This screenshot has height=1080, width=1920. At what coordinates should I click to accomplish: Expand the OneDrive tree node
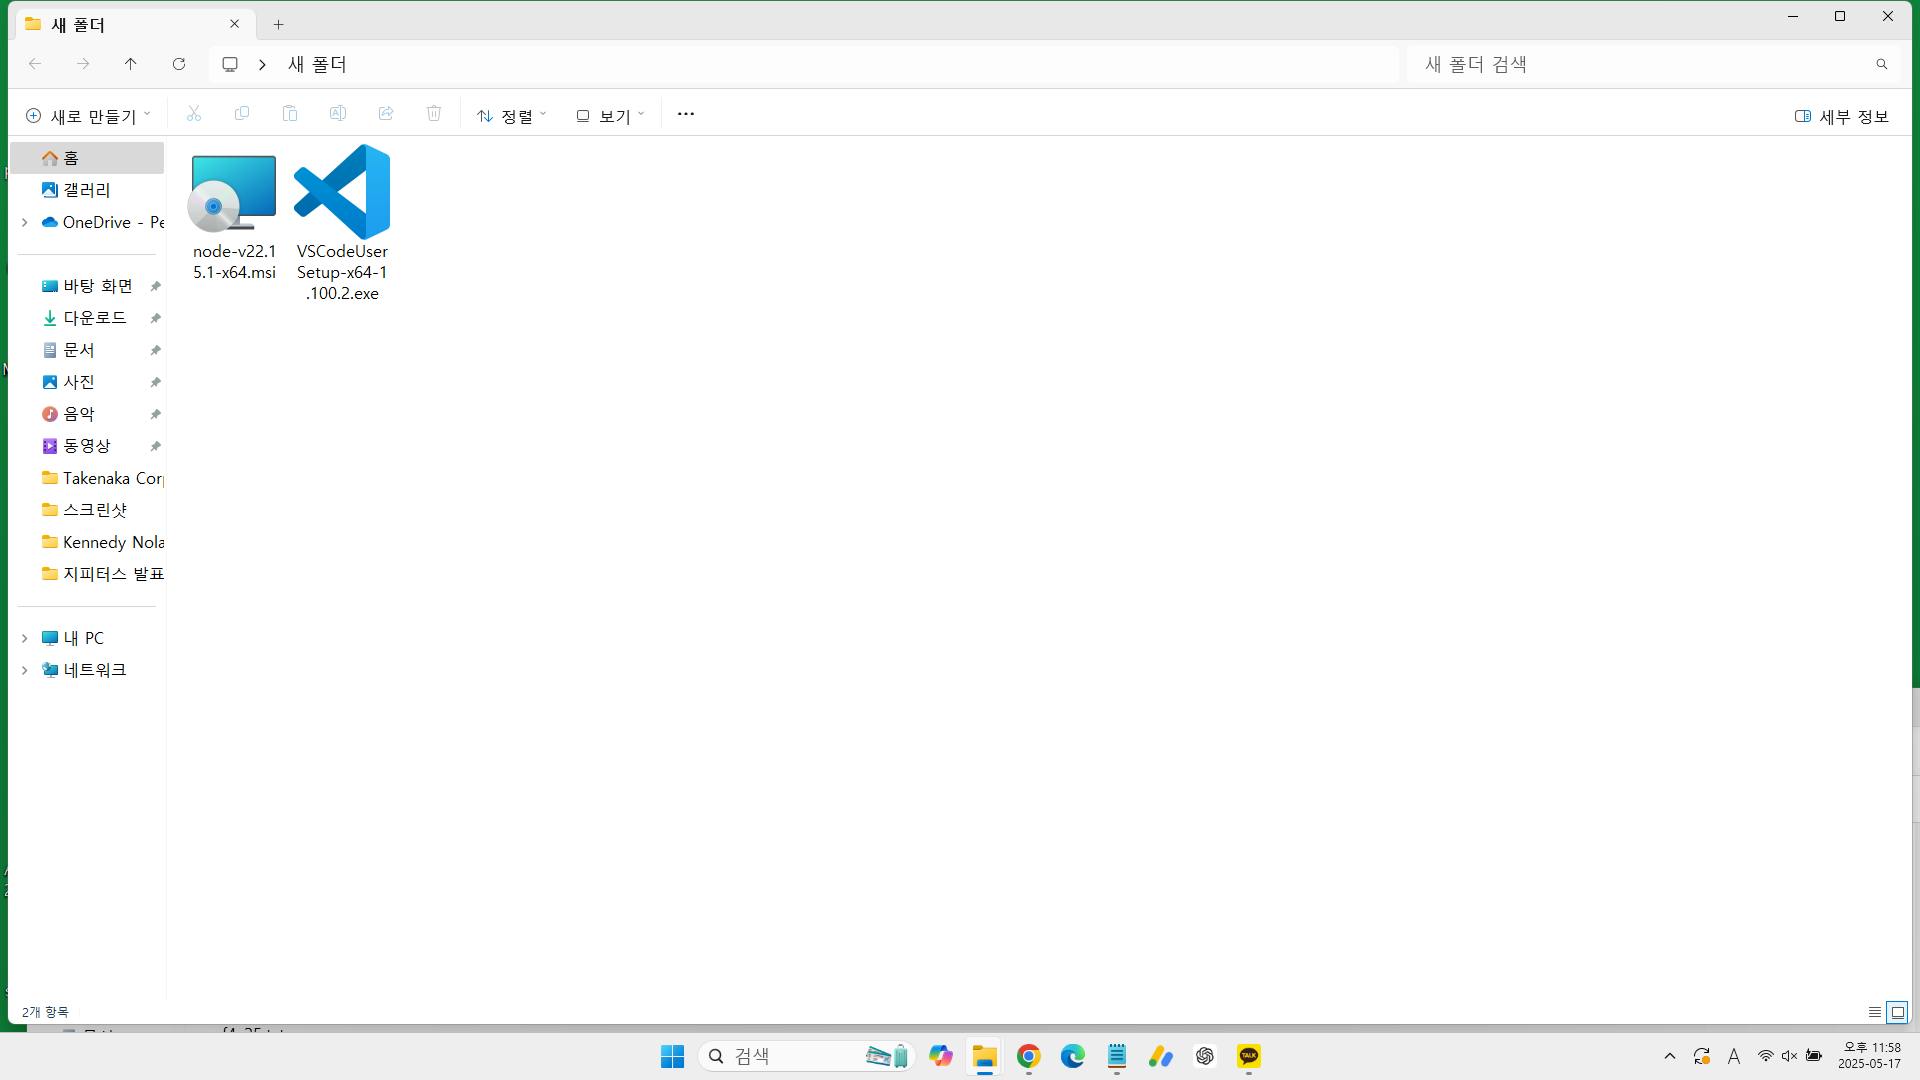[25, 222]
